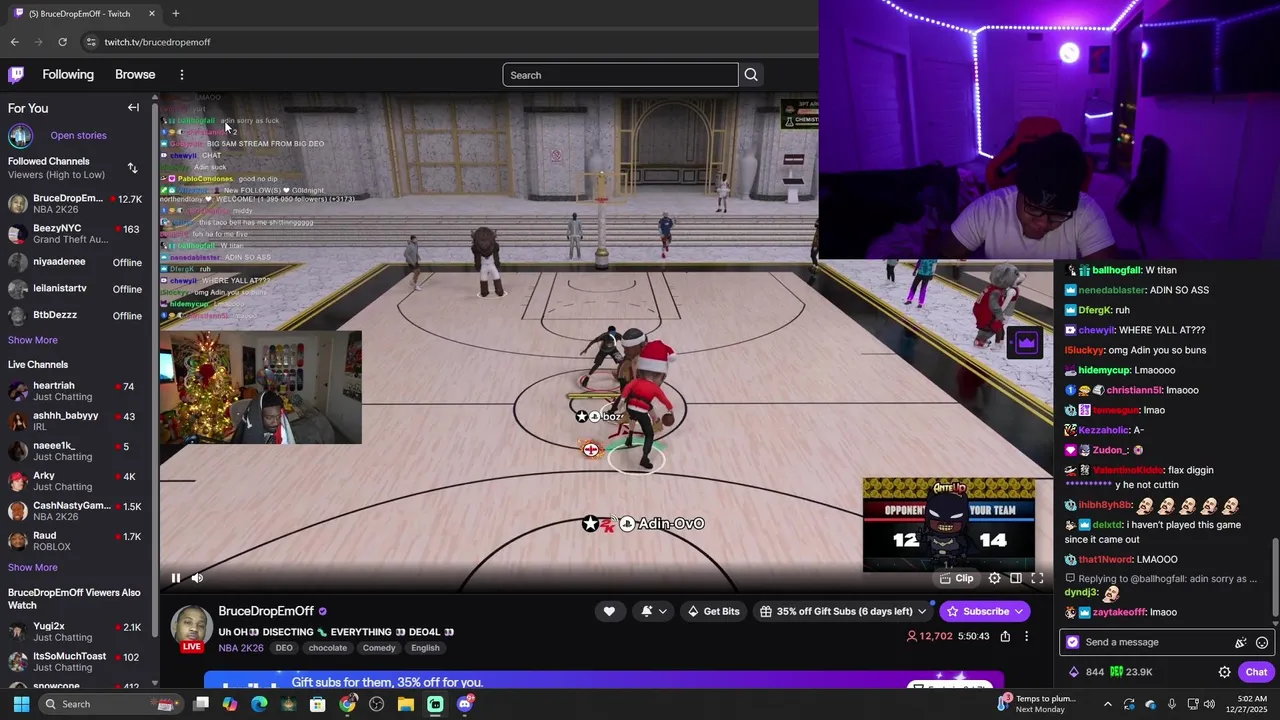Change Followed Channels sort order
The image size is (1280, 720).
(132, 168)
